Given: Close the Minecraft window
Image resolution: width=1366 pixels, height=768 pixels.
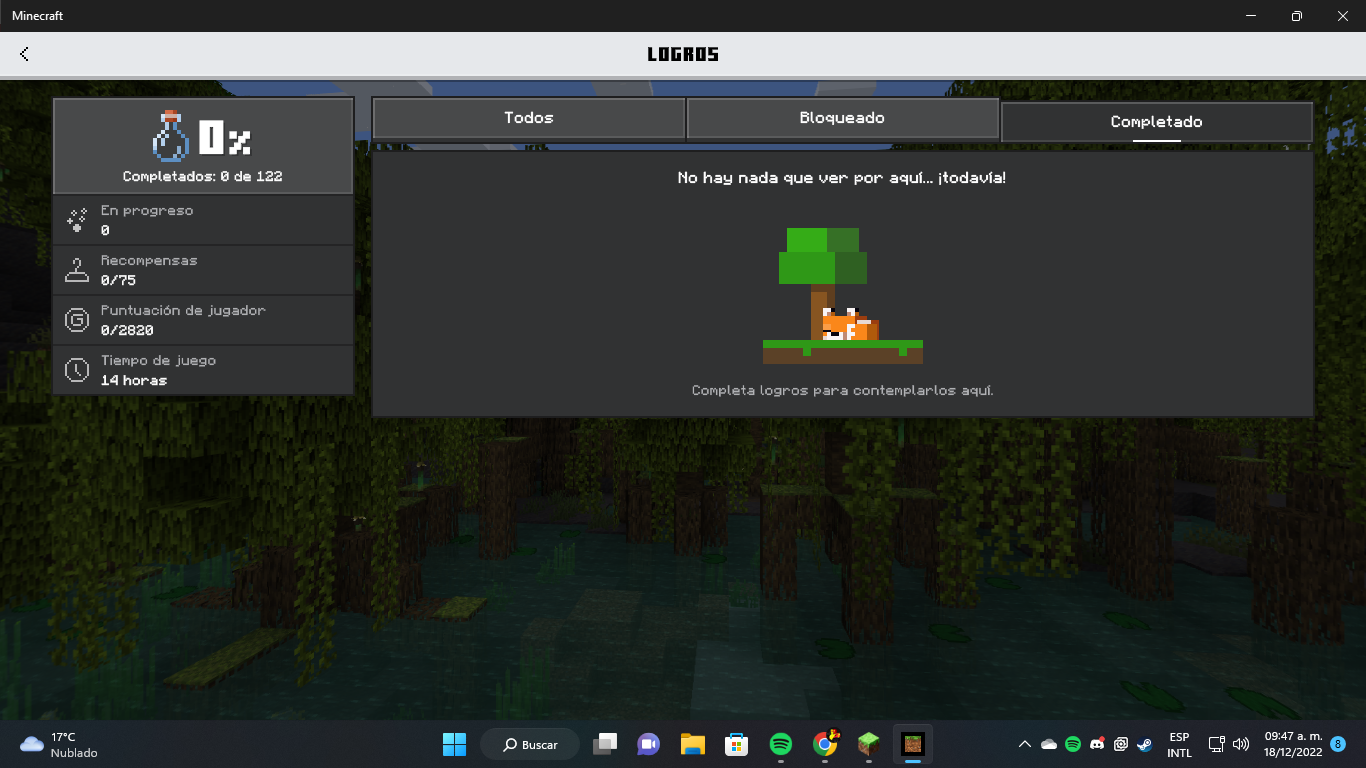Looking at the screenshot, I should tap(1343, 16).
